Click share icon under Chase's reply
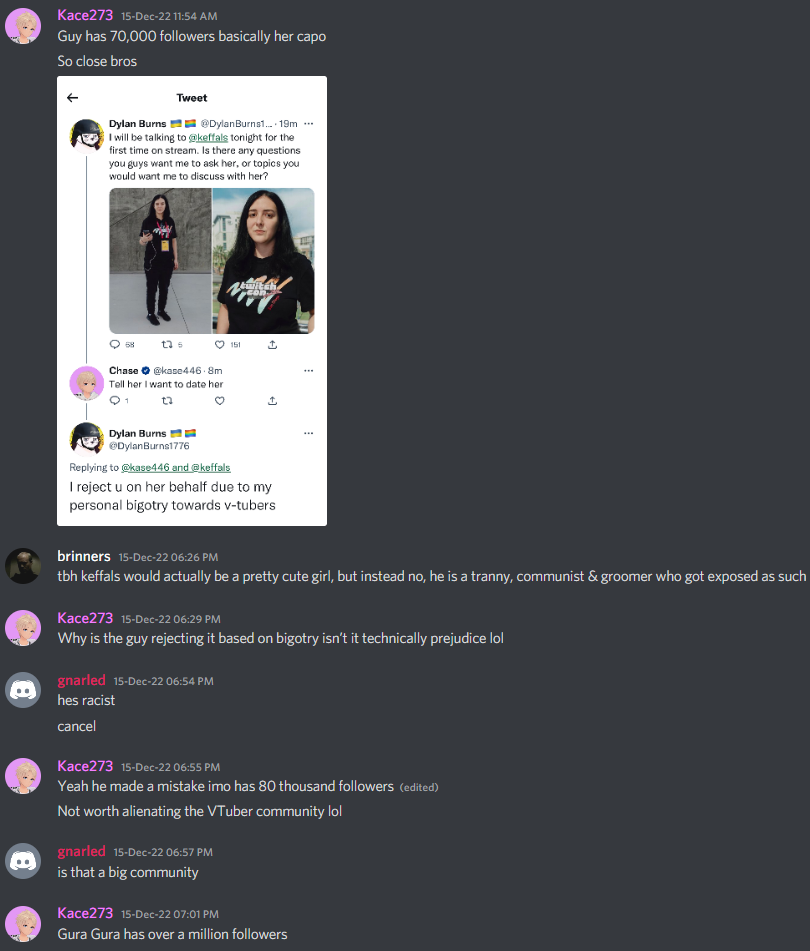Screen dimensions: 810x951 coord(272,401)
